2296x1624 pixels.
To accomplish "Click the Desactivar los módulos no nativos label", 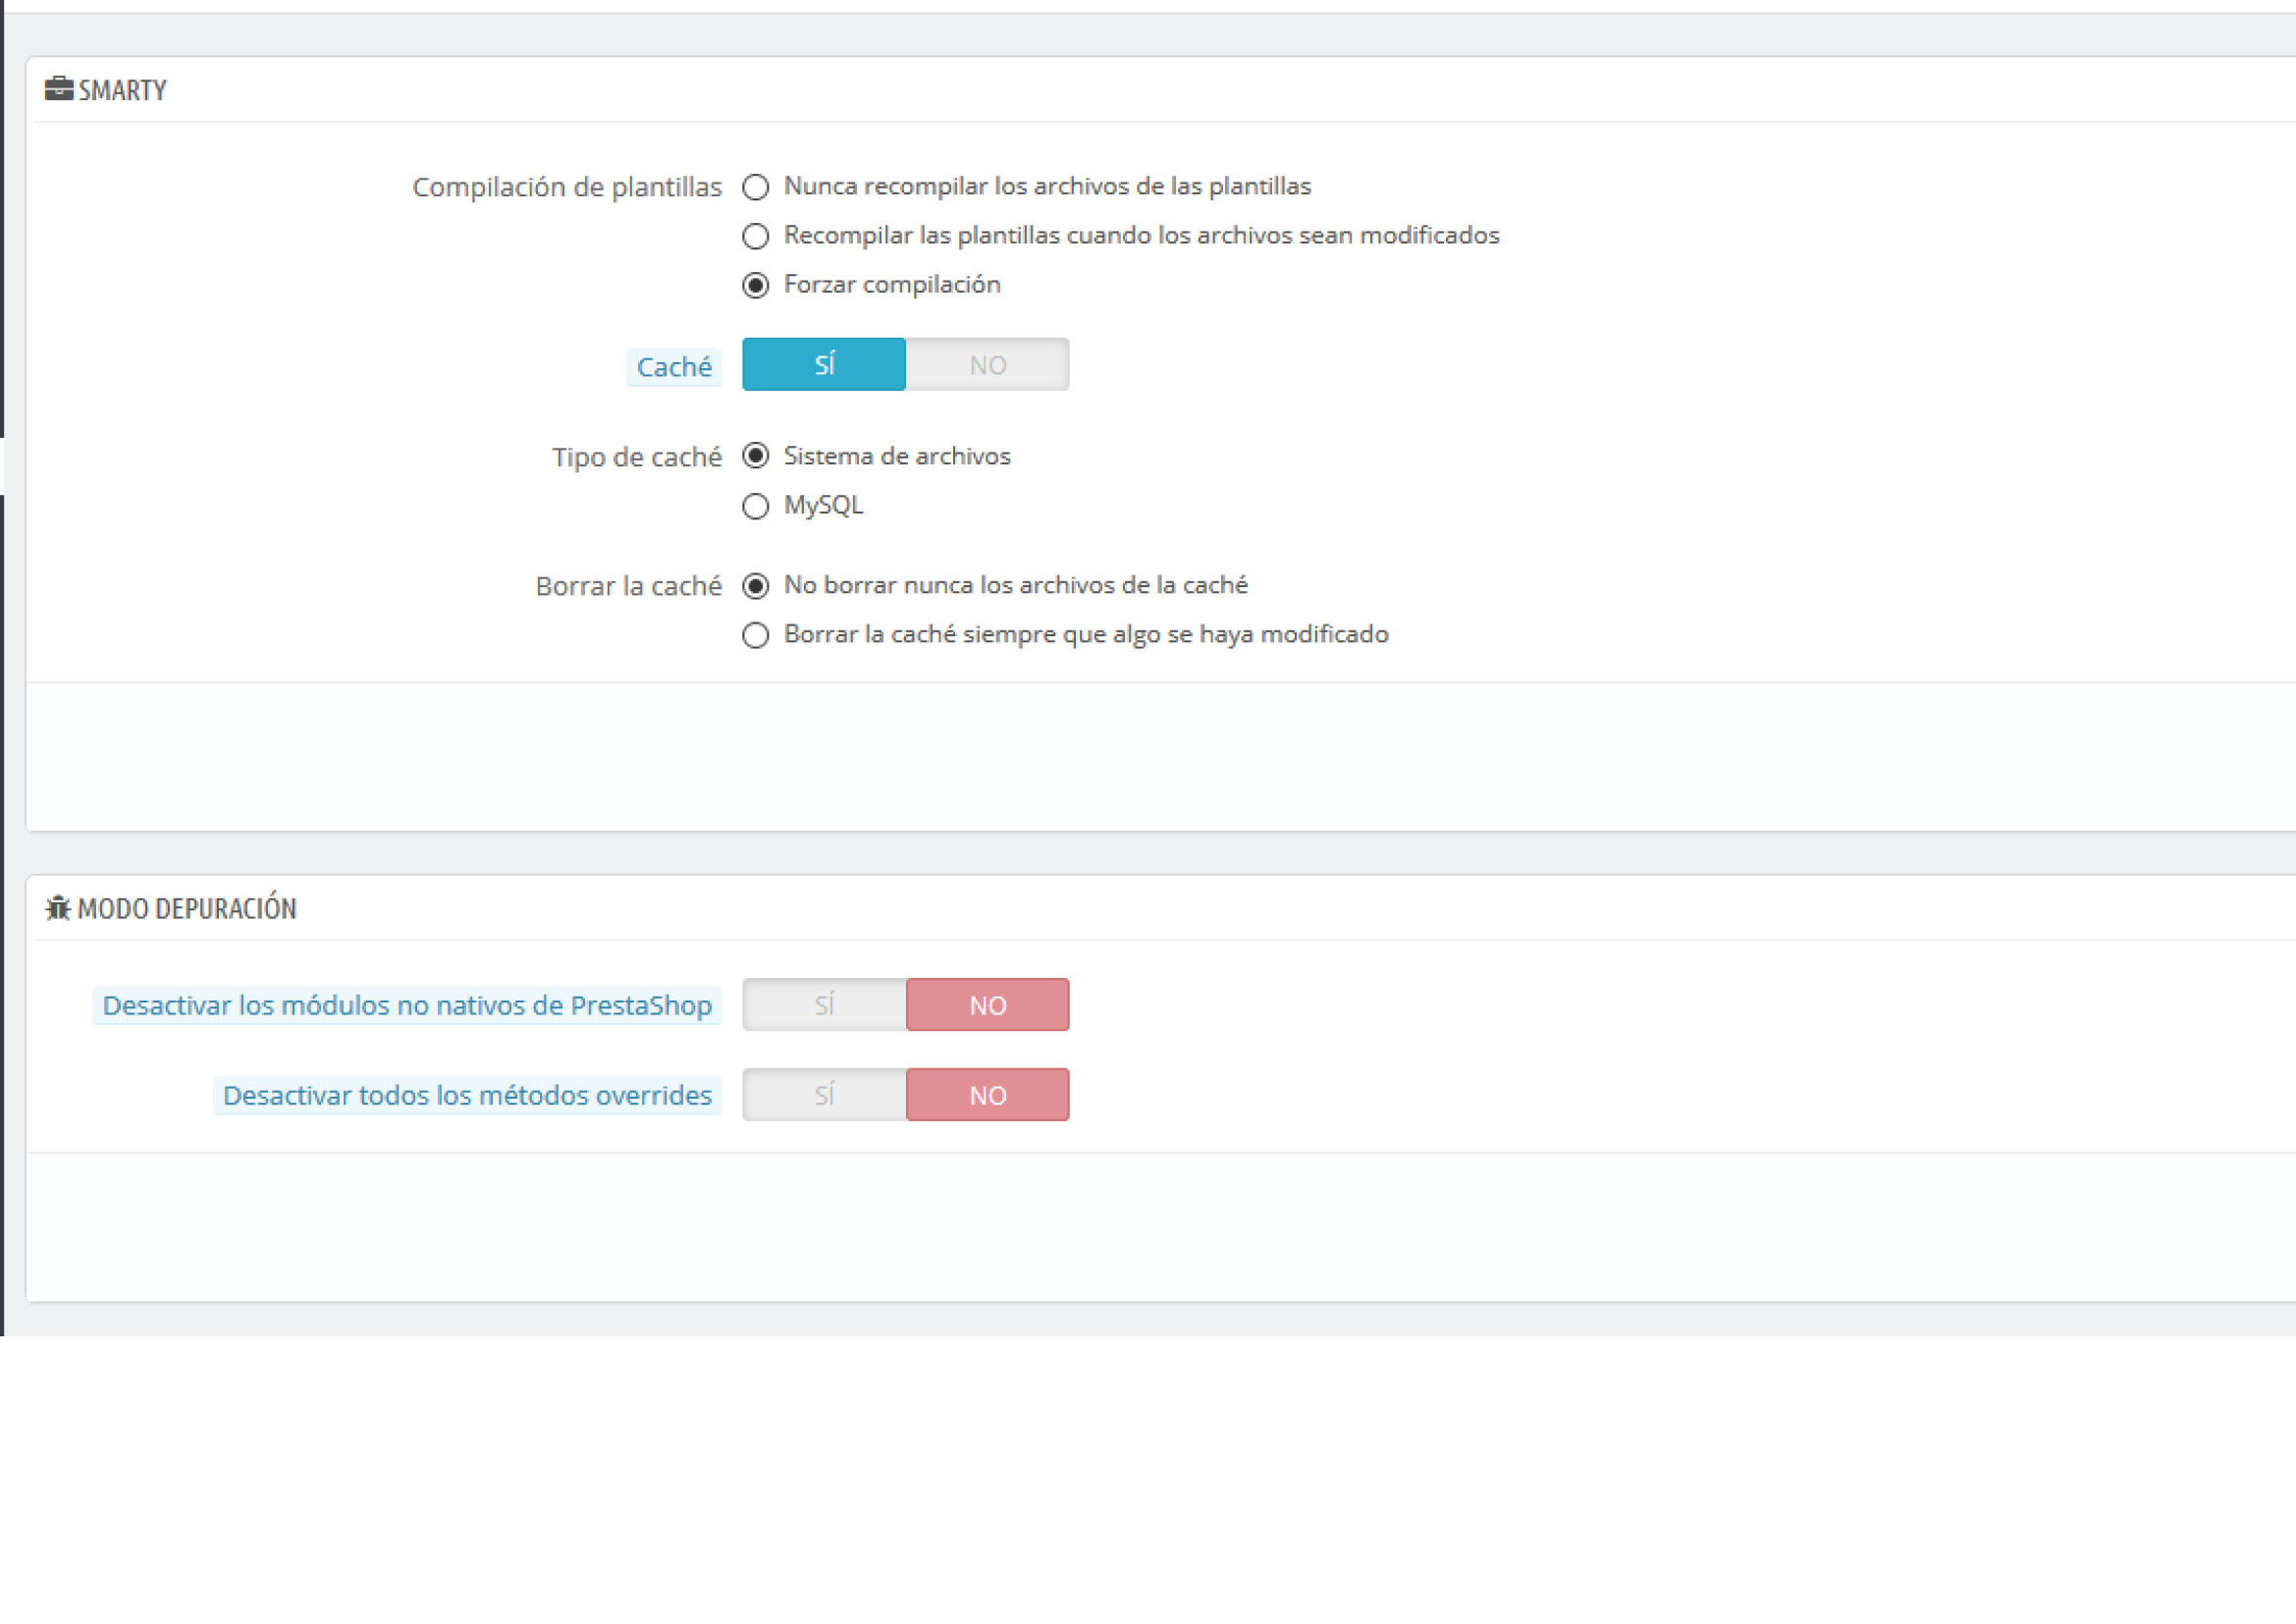I will 407,1006.
